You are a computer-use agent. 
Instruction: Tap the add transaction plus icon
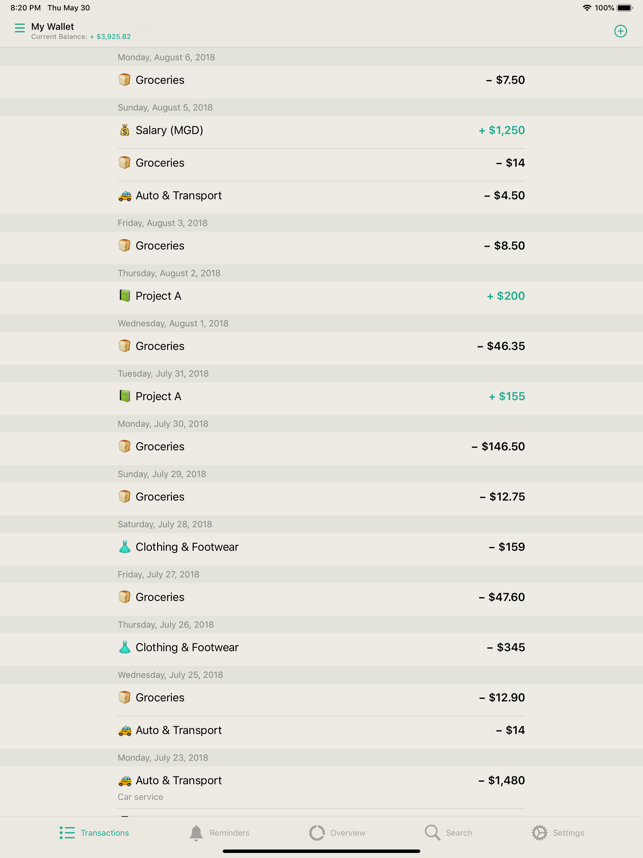tap(620, 31)
